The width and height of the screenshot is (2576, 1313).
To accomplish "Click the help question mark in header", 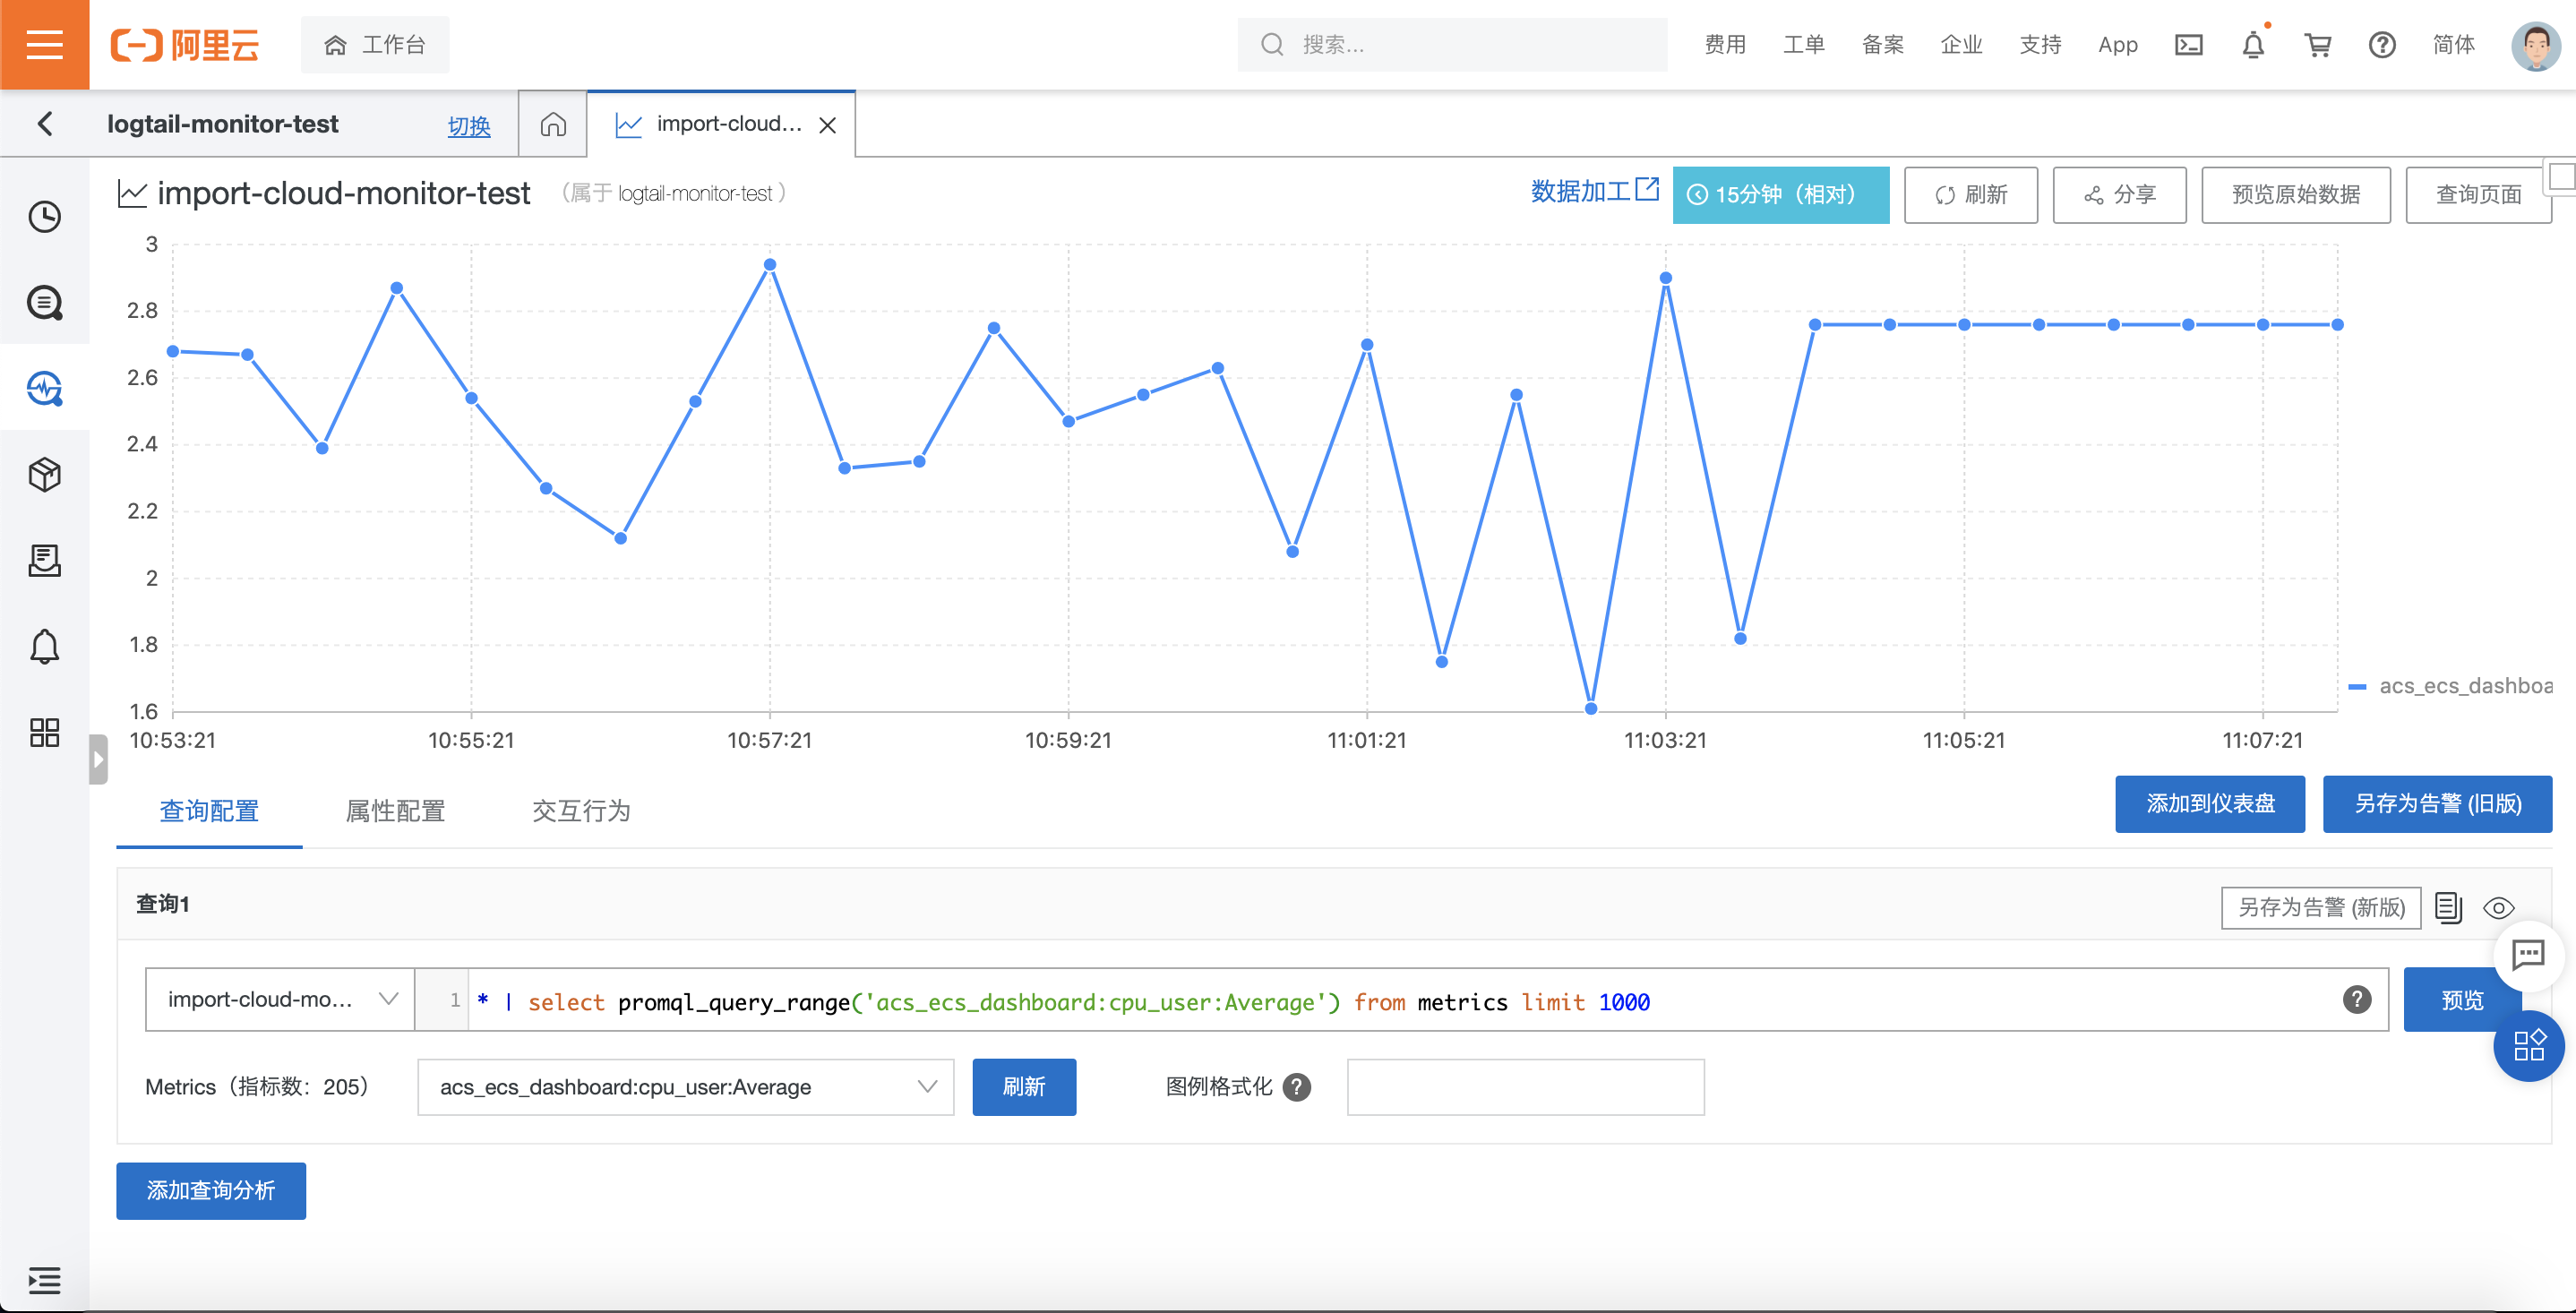I will [x=2382, y=45].
